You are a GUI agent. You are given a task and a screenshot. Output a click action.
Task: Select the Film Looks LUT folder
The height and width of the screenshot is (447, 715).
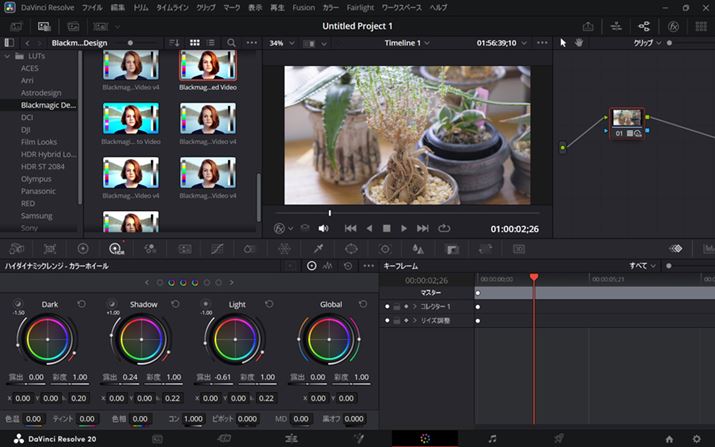pyautogui.click(x=40, y=142)
